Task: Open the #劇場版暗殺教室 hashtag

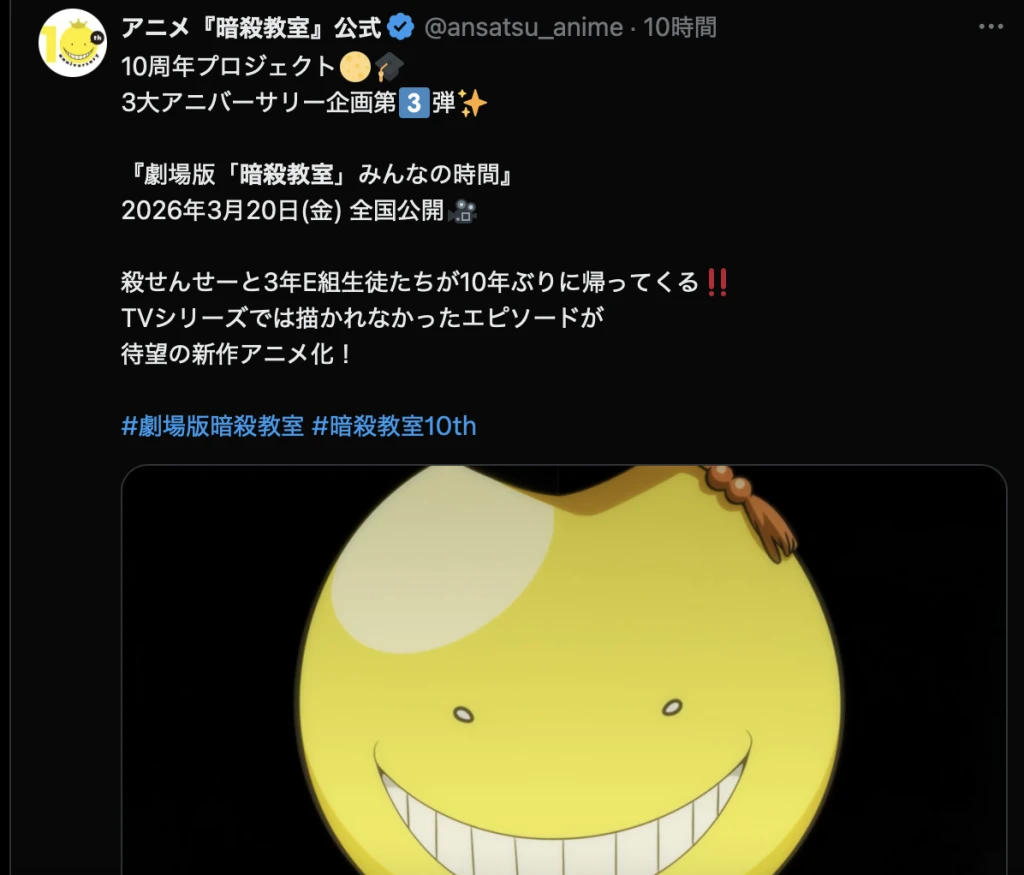Action: [x=212, y=426]
